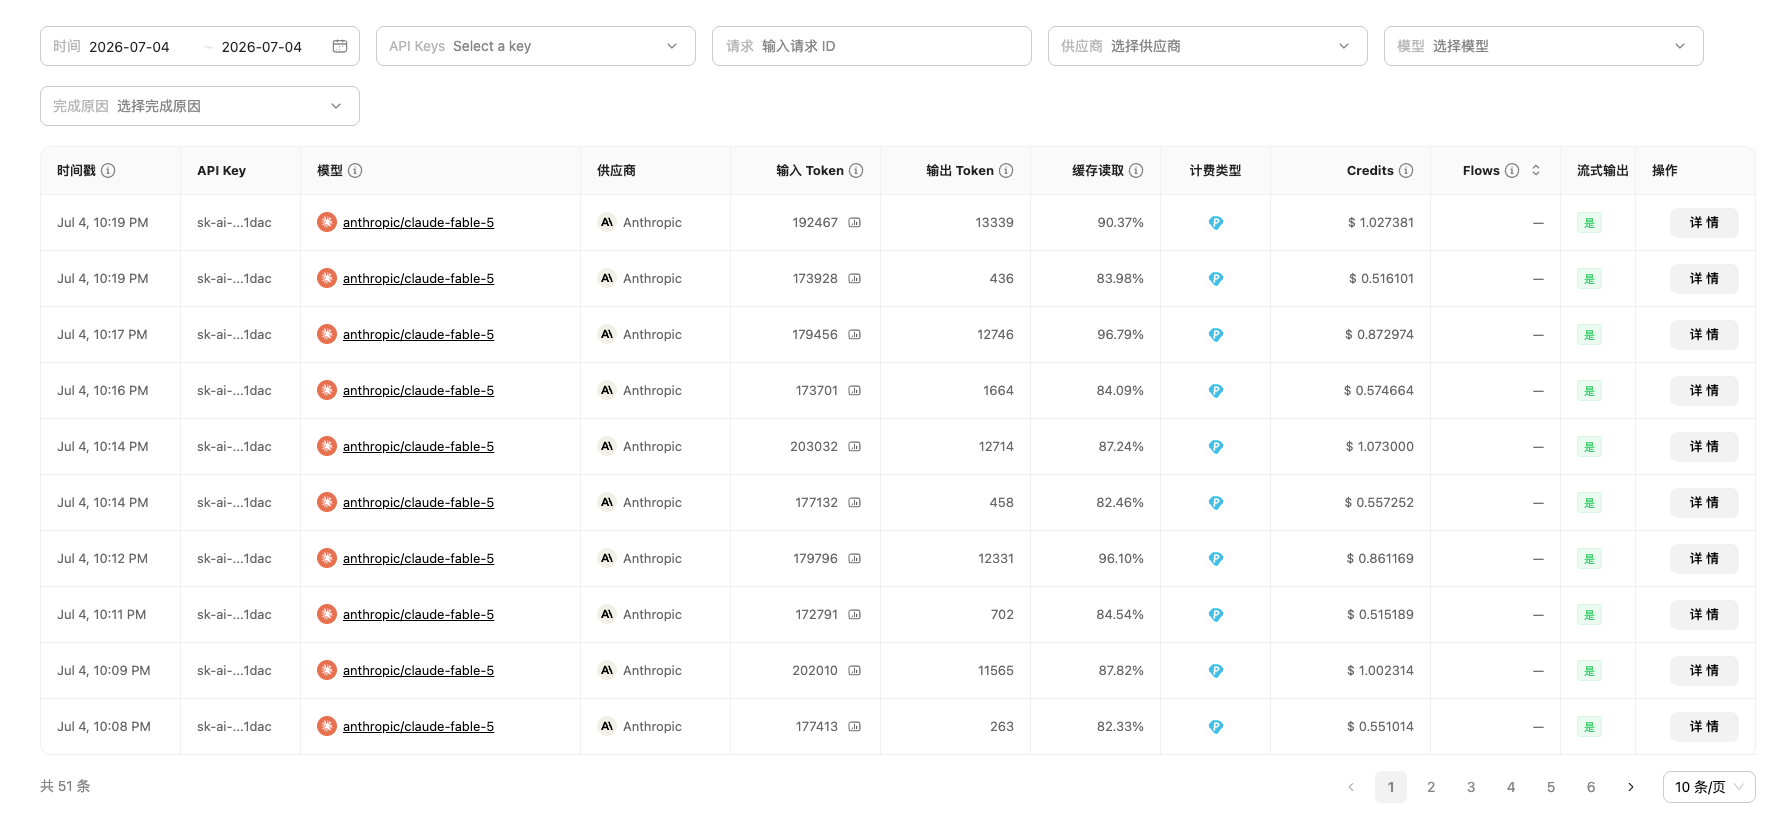Go to page 2 of results
Viewport: 1781px width, 834px height.
[x=1431, y=787]
